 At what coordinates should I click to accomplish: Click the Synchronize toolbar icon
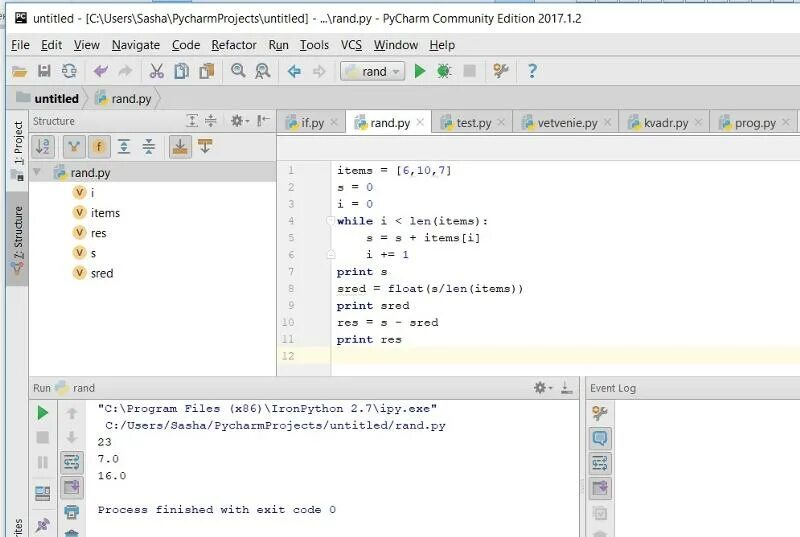coord(69,71)
